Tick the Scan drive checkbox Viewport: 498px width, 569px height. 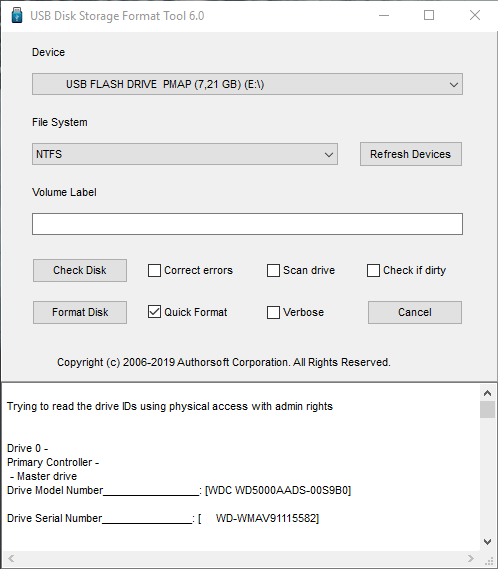[273, 270]
